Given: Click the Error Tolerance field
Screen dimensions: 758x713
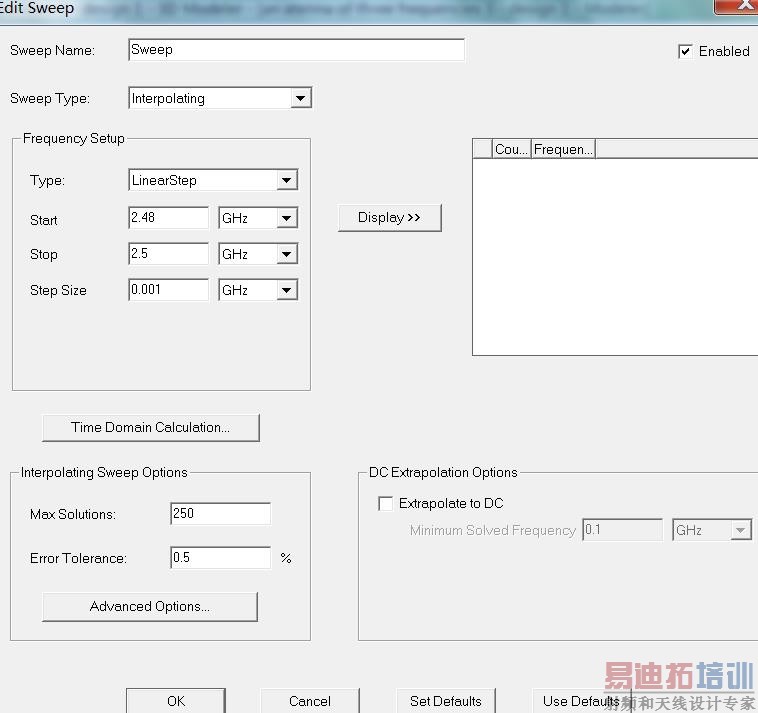Looking at the screenshot, I should 220,558.
